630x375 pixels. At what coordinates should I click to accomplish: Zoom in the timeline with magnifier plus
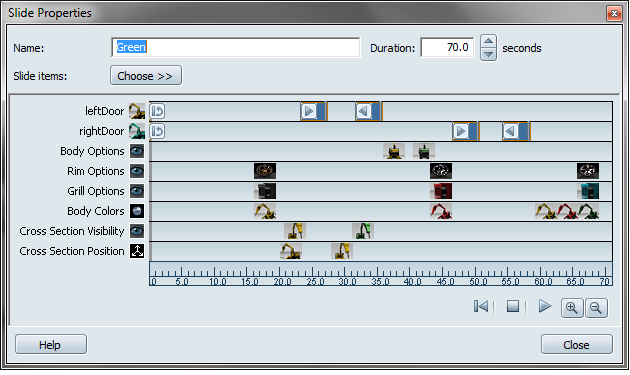[572, 308]
